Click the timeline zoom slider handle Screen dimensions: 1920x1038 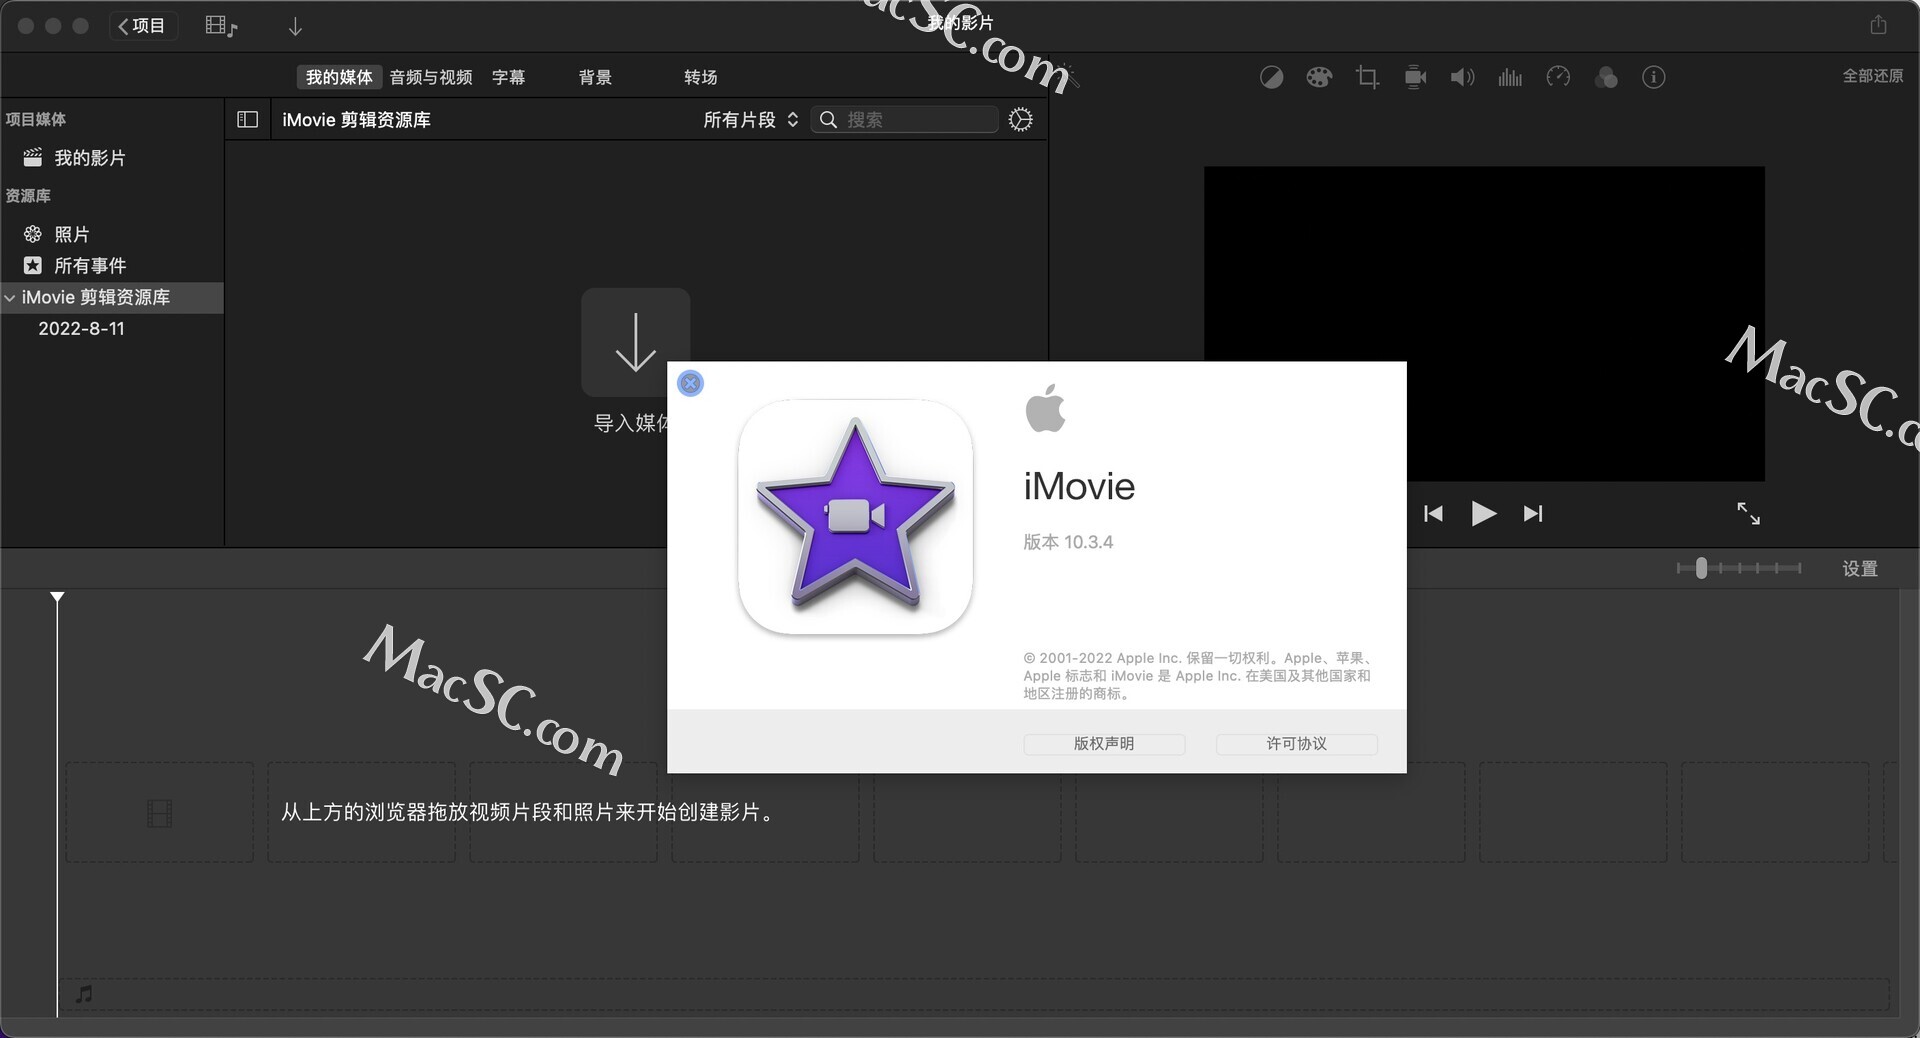(1701, 568)
